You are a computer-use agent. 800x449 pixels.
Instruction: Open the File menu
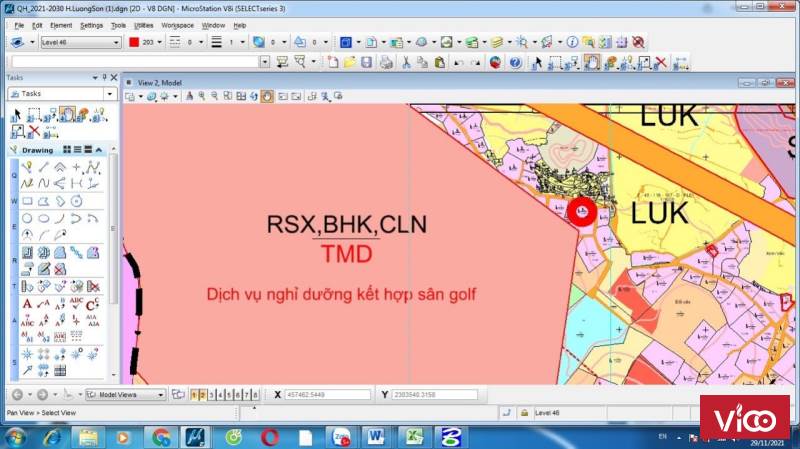pyautogui.click(x=19, y=25)
